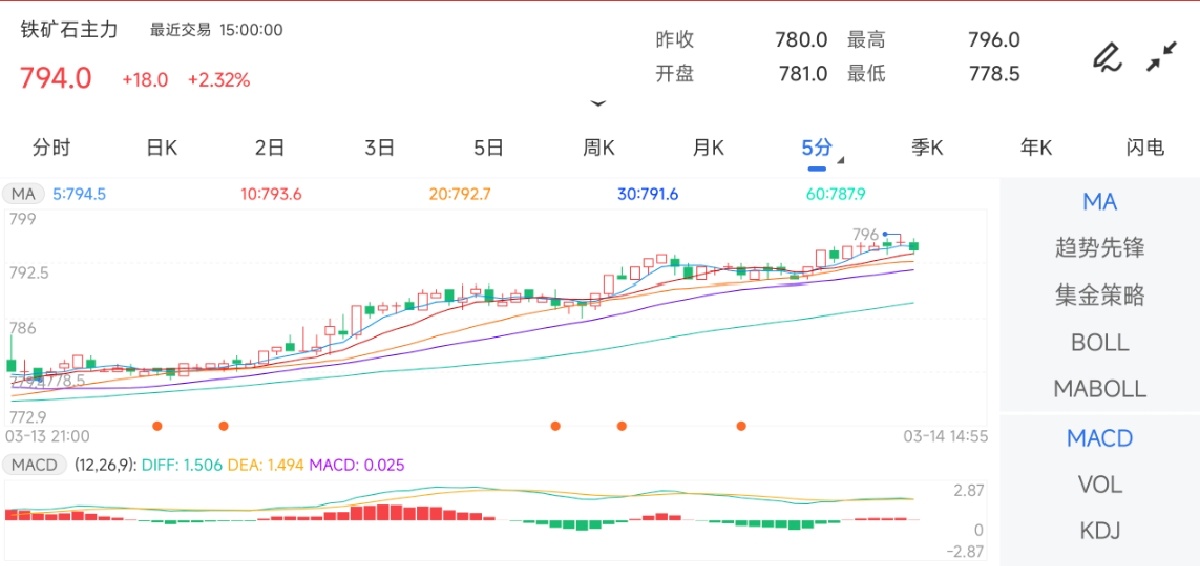
Task: Click the 03-14 14:55 end time label
Action: tap(946, 436)
